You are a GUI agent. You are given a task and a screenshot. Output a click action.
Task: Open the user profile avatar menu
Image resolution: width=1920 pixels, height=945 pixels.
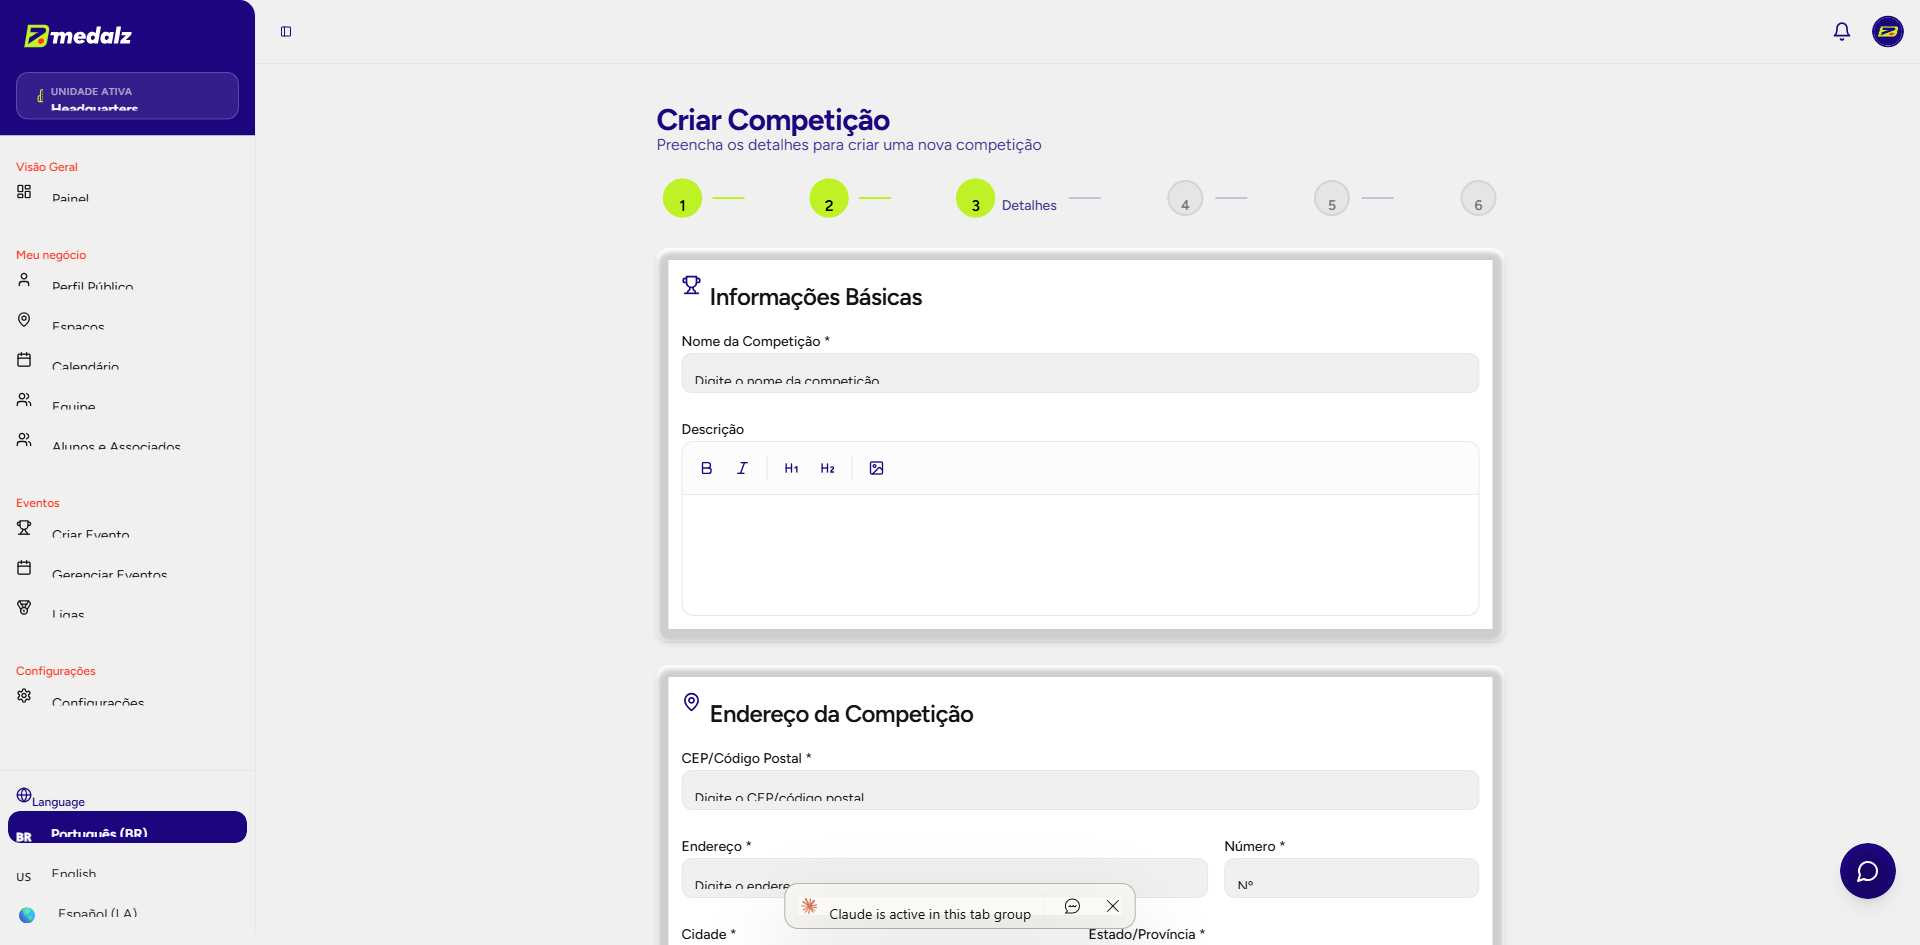click(x=1887, y=32)
